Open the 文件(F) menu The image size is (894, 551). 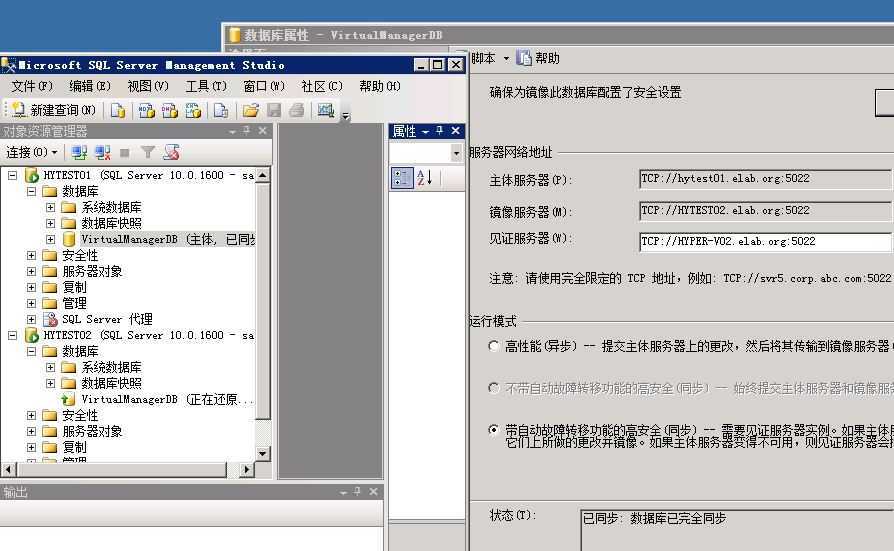(32, 86)
